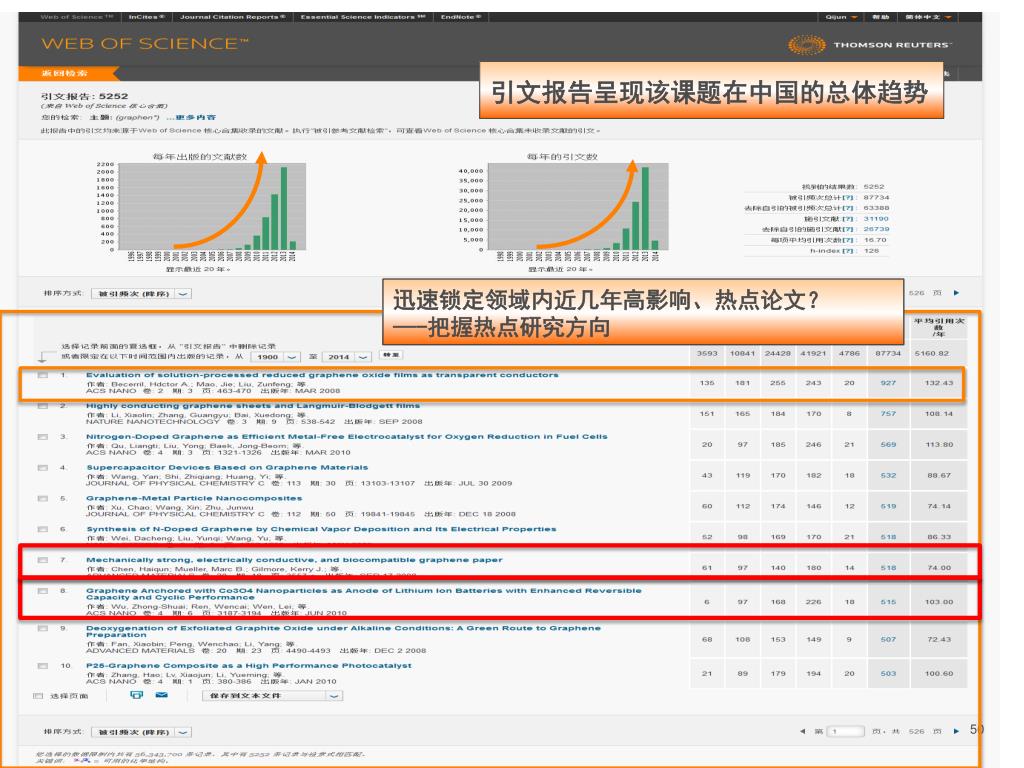Click 显示最近 20 年 under publications chart
This screenshot has height=768, width=1024.
(x=197, y=269)
